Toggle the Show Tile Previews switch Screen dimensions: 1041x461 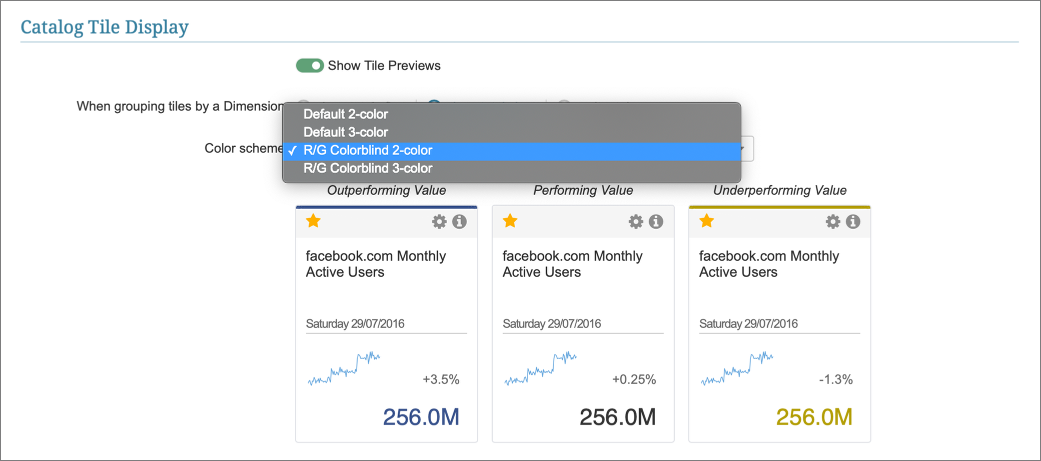(x=310, y=66)
